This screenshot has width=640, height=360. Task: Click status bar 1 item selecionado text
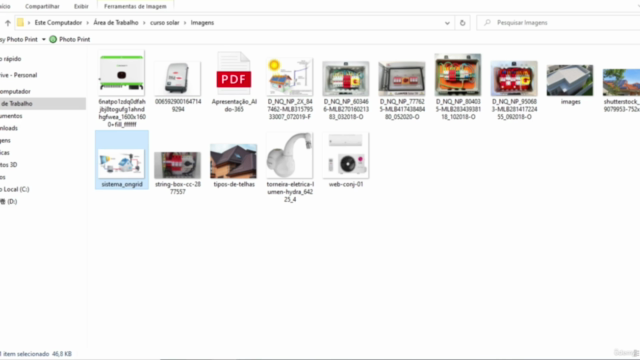(x=25, y=354)
